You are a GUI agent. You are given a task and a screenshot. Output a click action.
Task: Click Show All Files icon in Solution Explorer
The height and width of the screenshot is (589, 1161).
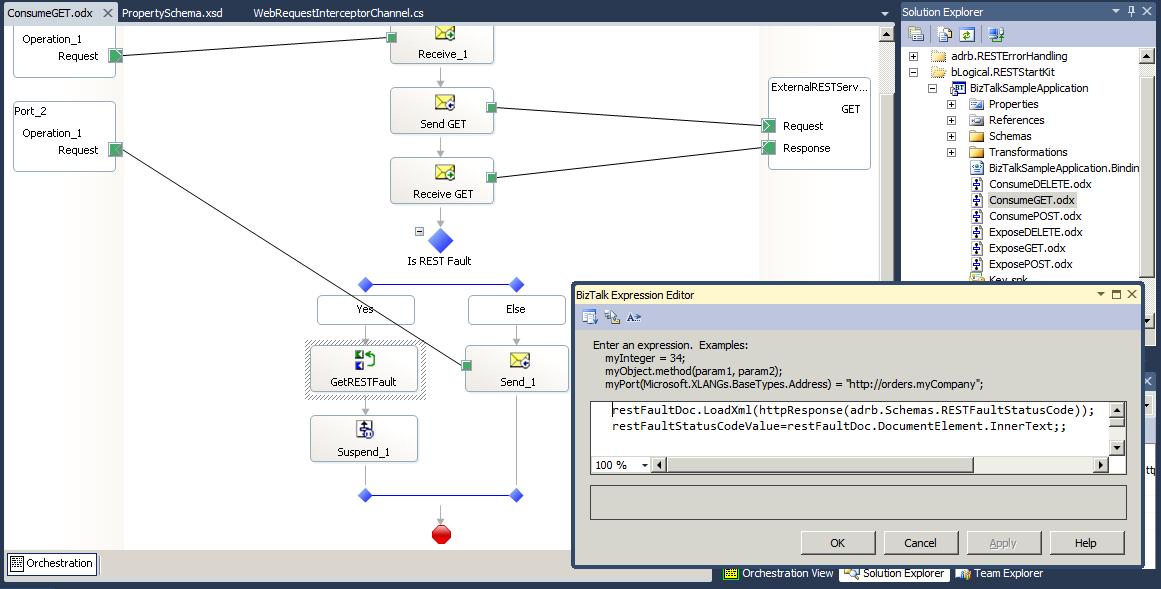click(x=944, y=34)
